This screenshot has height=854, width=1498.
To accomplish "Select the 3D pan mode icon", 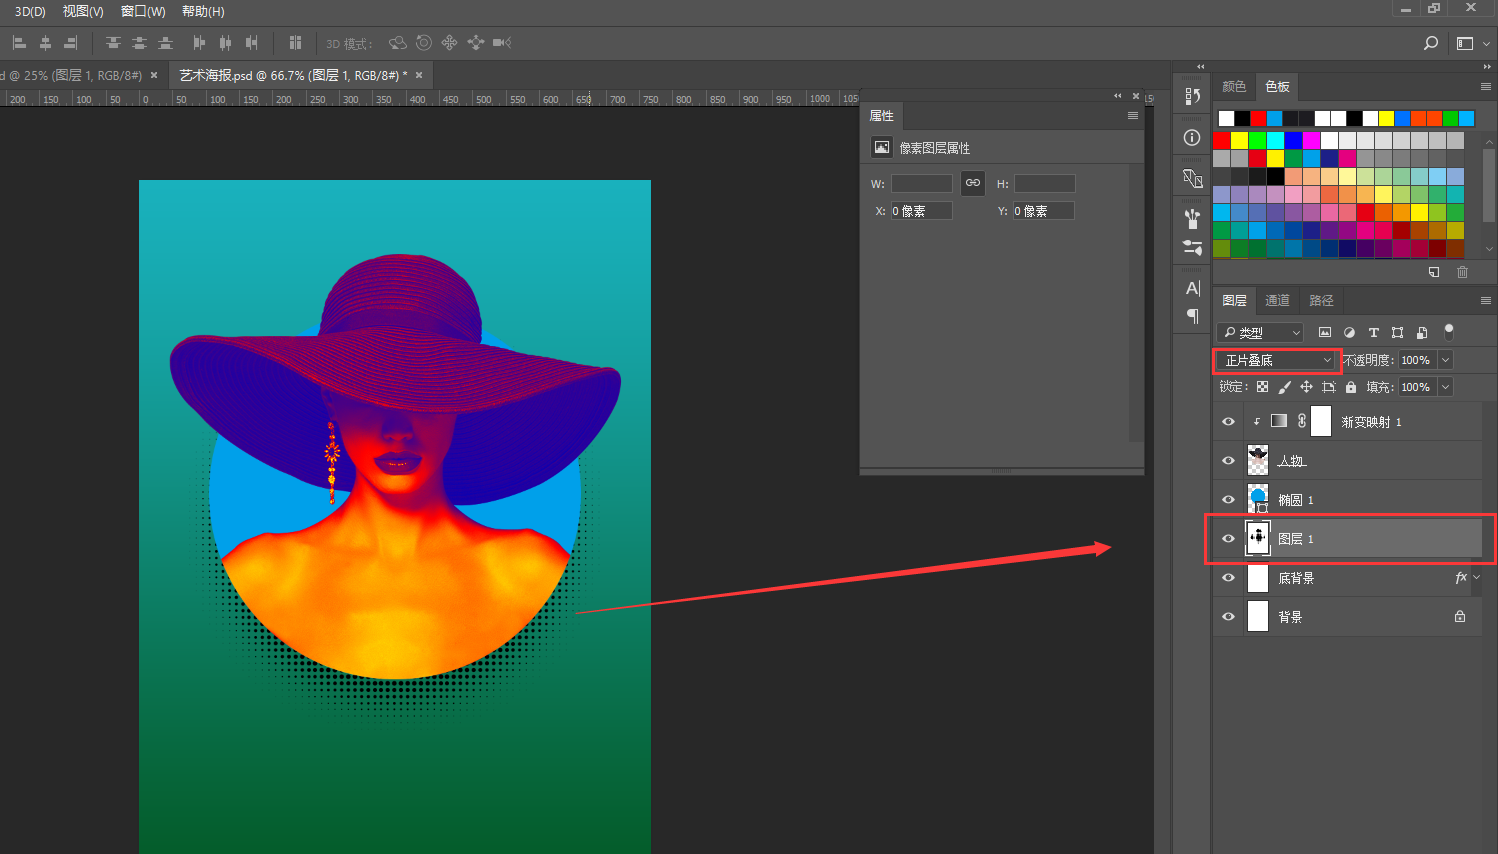I will pos(449,43).
